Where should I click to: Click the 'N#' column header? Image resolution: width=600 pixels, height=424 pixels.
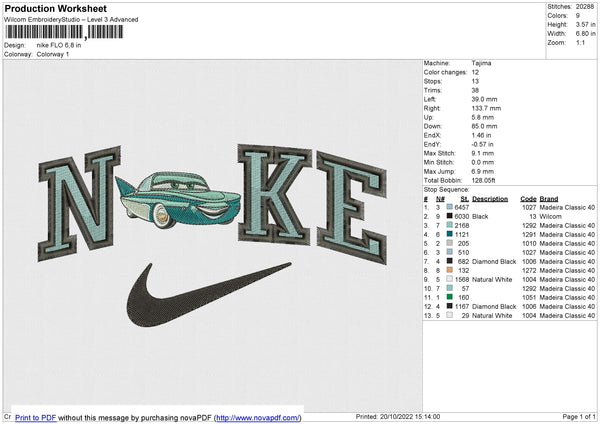pyautogui.click(x=440, y=199)
